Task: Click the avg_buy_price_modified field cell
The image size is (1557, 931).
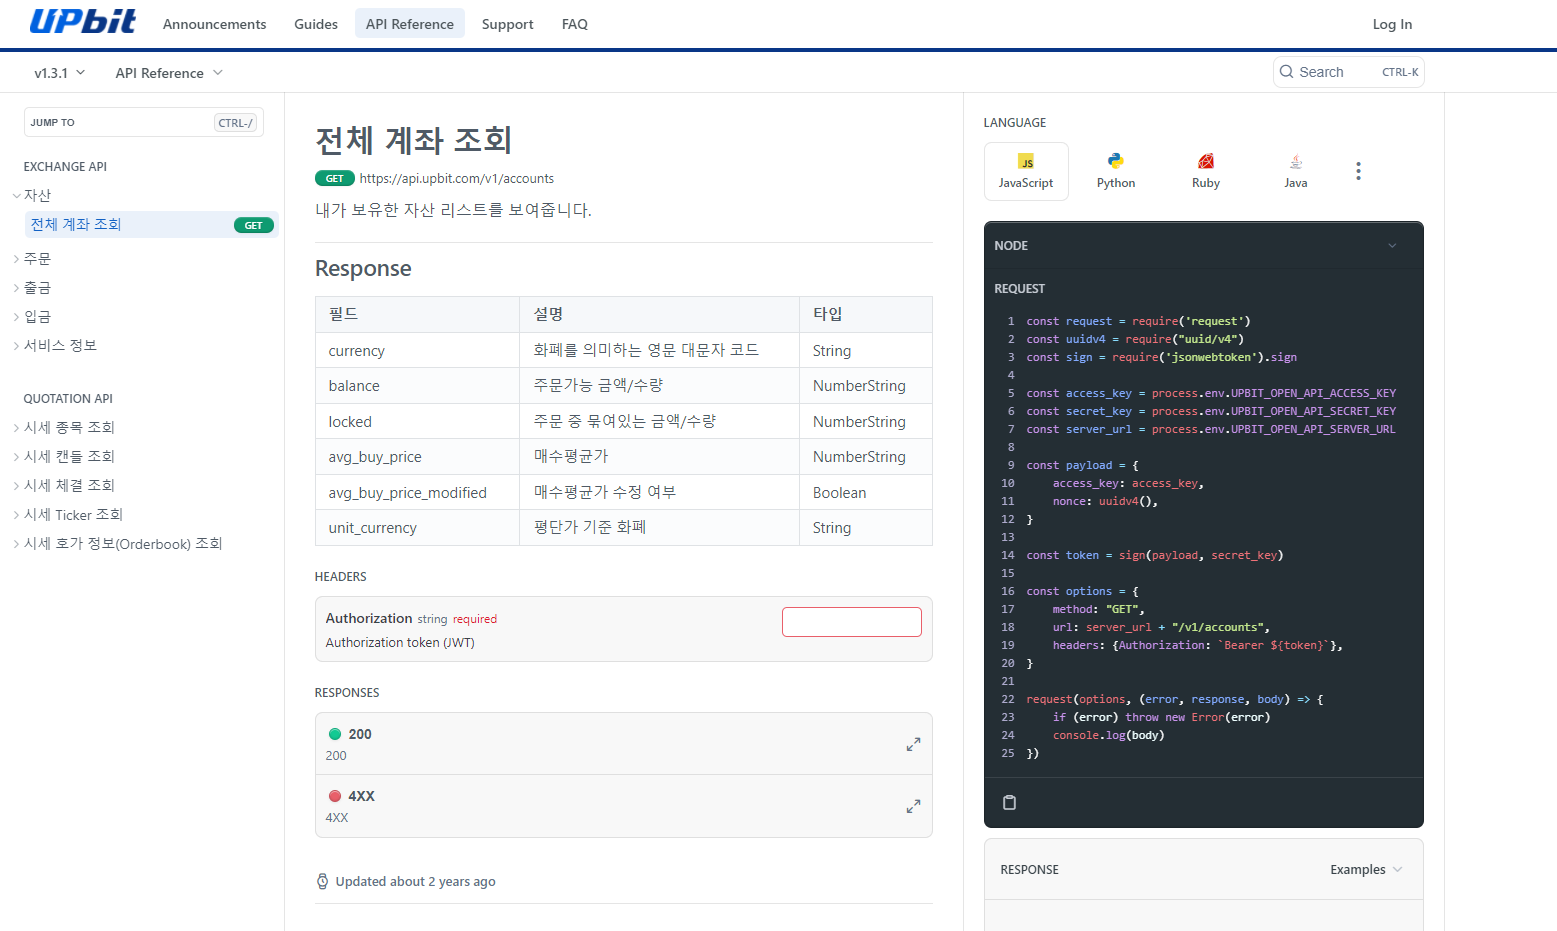Action: [418, 492]
